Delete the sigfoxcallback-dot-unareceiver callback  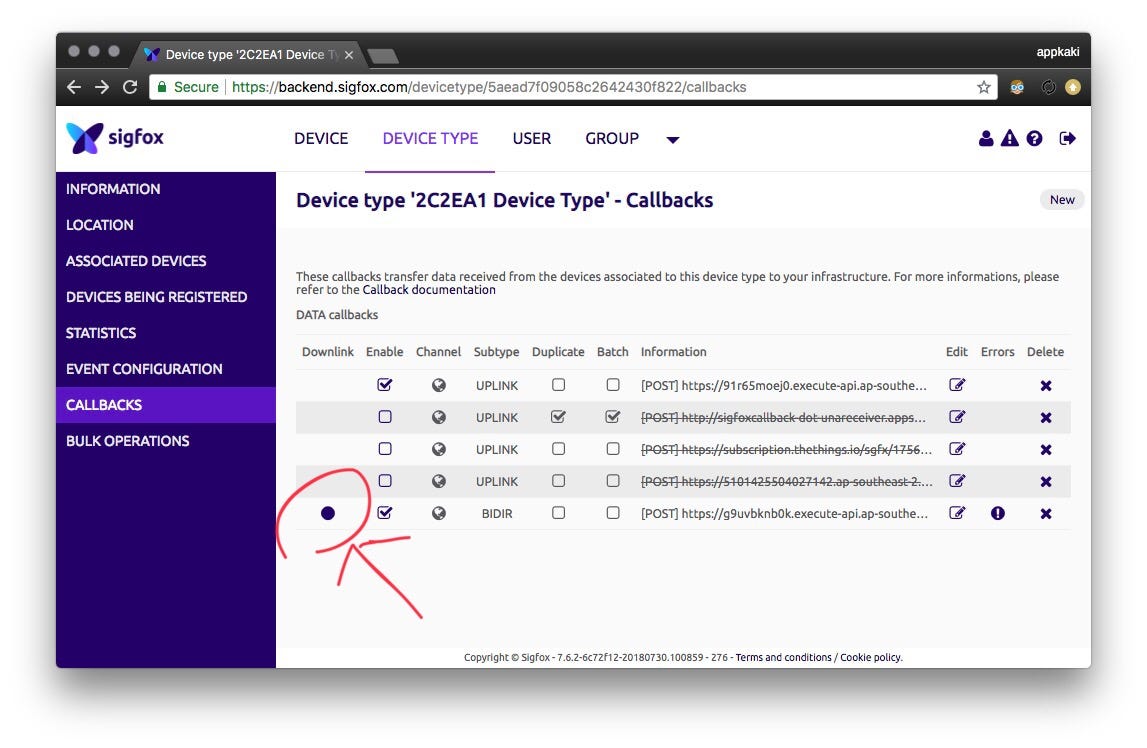pyautogui.click(x=1046, y=418)
